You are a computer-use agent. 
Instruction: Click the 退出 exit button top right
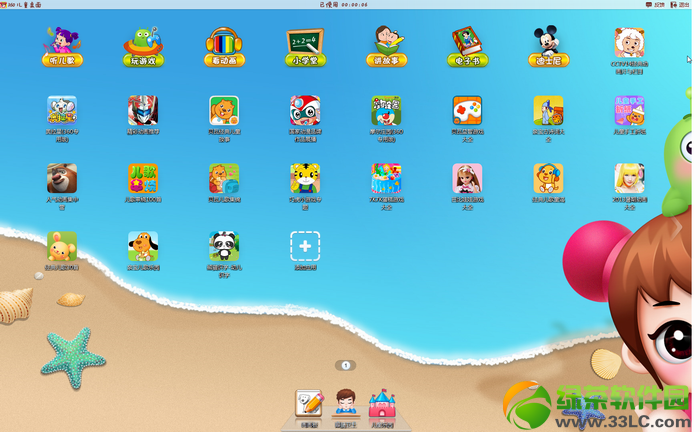[x=680, y=4]
